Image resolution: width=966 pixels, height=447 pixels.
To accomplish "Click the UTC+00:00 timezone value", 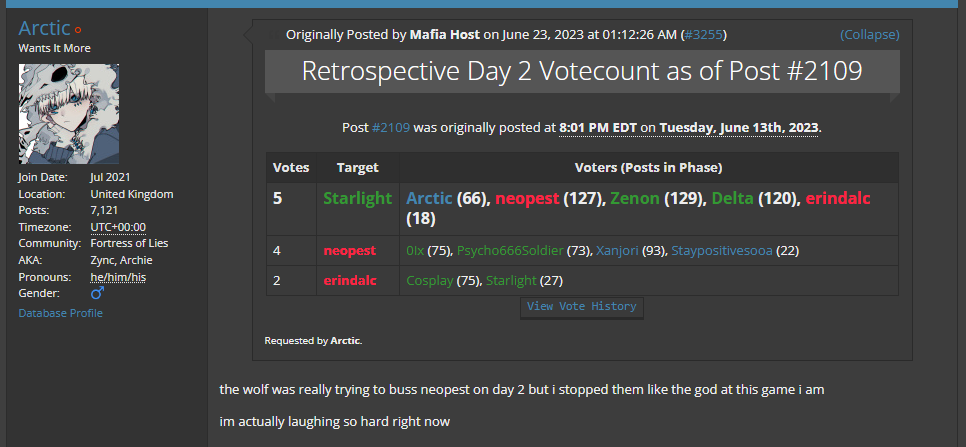I will click(118, 227).
